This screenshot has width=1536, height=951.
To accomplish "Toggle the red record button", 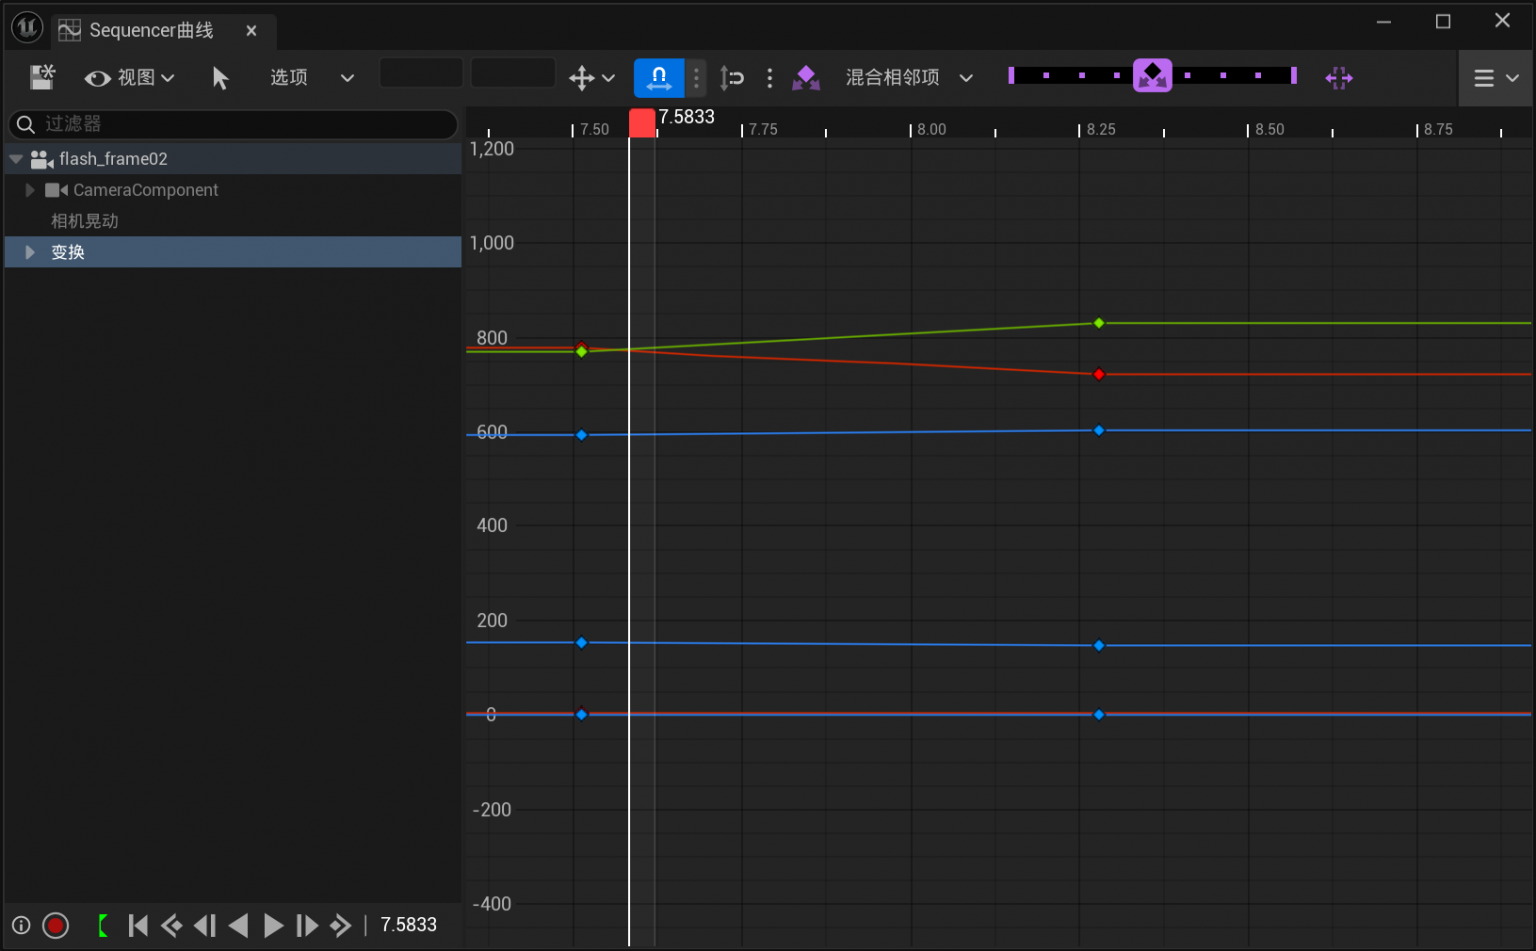I will point(55,925).
